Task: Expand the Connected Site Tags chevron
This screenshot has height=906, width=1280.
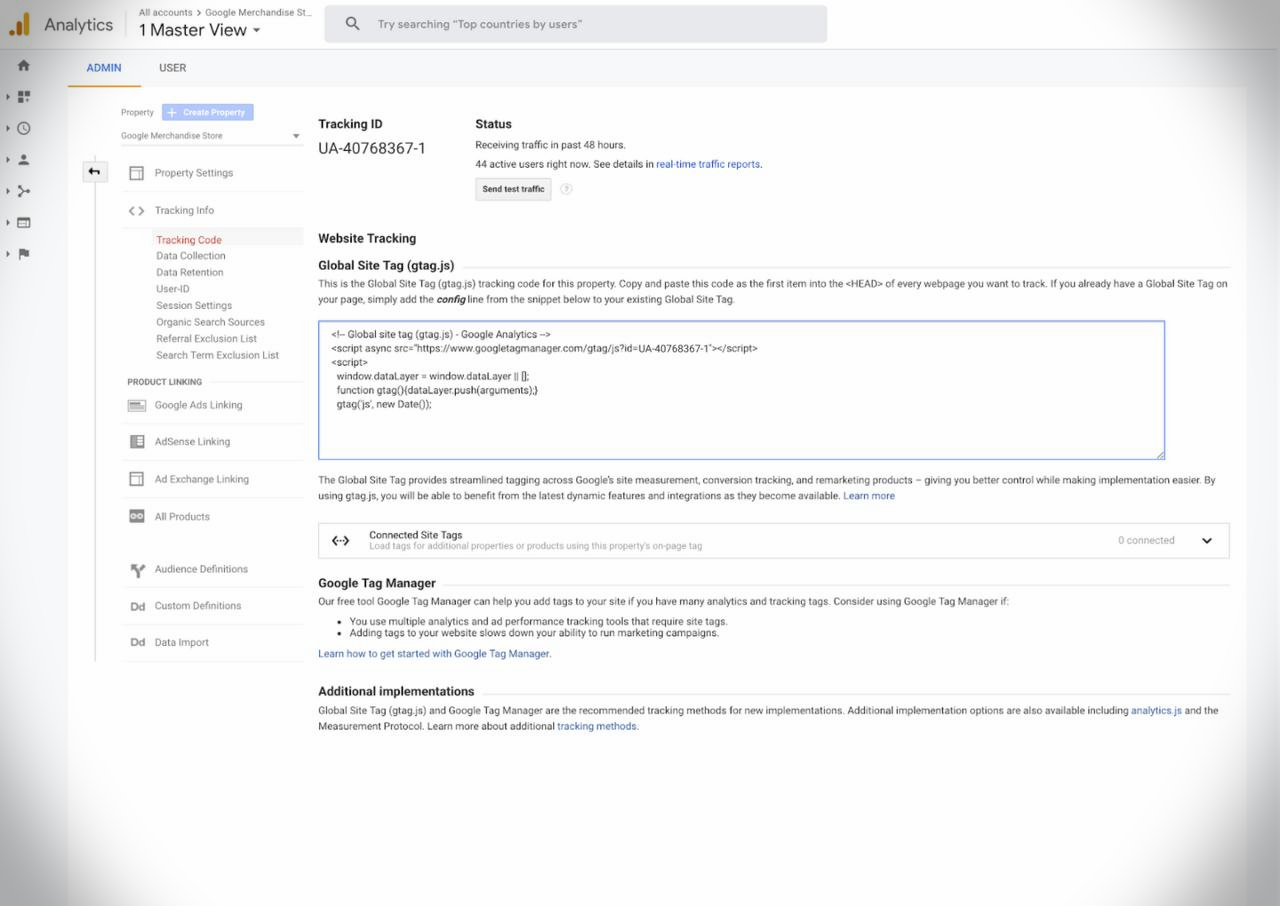Action: [1207, 541]
